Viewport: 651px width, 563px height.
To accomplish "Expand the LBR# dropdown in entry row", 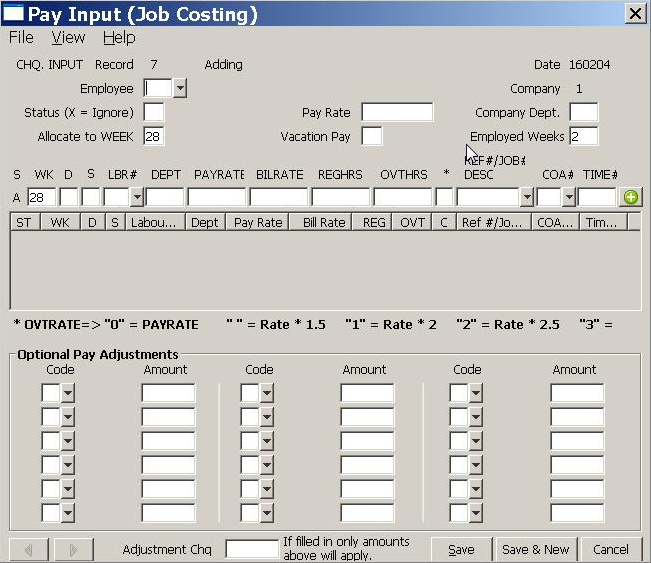I will pyautogui.click(x=137, y=197).
